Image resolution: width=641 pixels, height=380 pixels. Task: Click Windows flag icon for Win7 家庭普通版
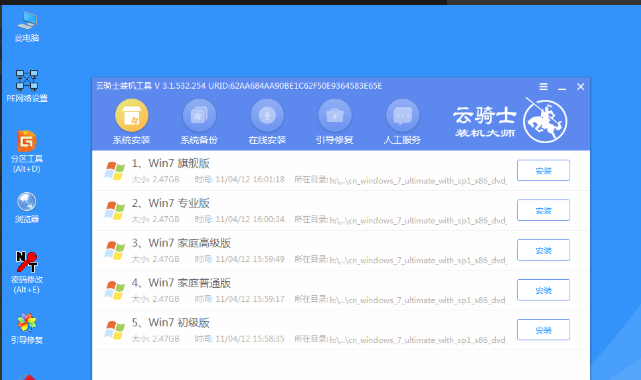tap(114, 290)
